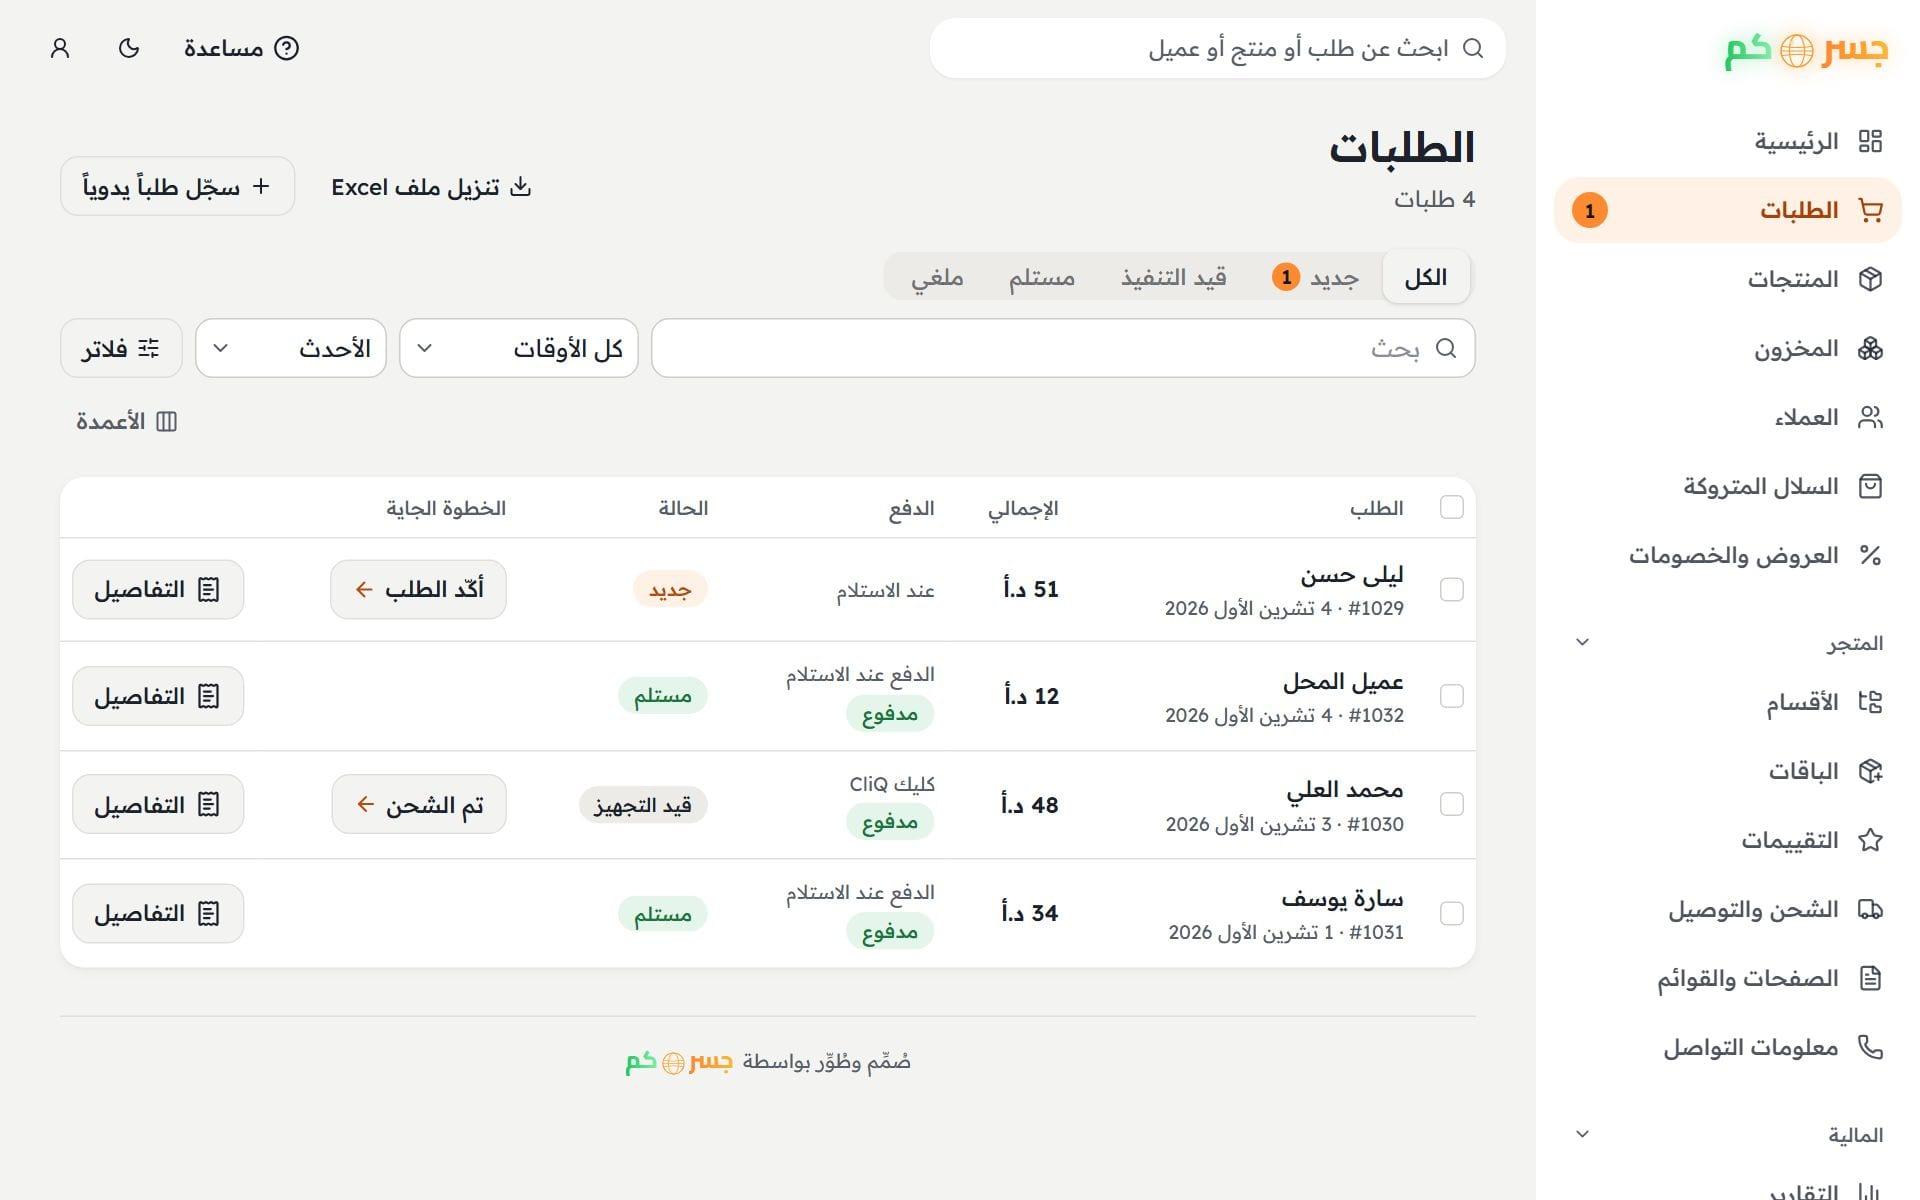Switch to the مستلم tab
This screenshot has height=1200, width=1920.
tap(1042, 277)
